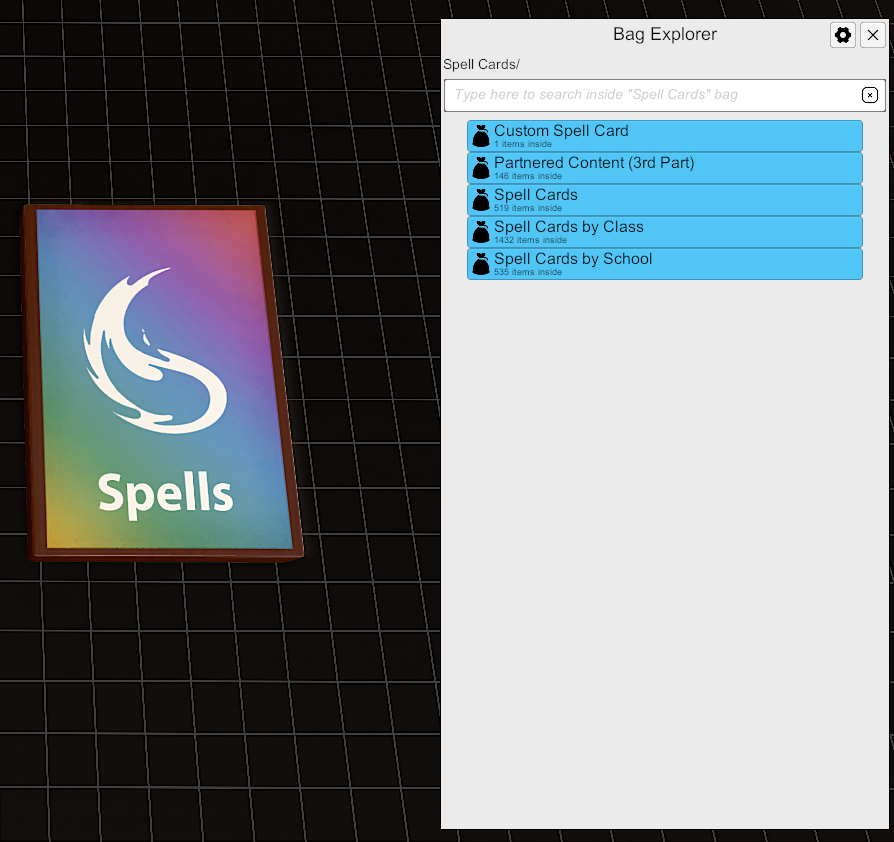Clear the bag search field

pos(869,95)
